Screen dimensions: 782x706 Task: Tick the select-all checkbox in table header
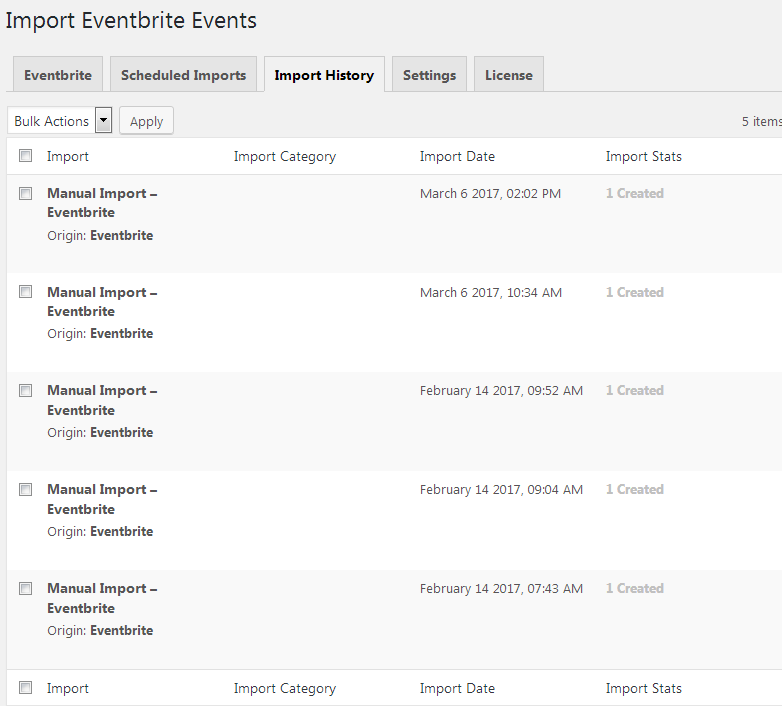pyautogui.click(x=25, y=156)
